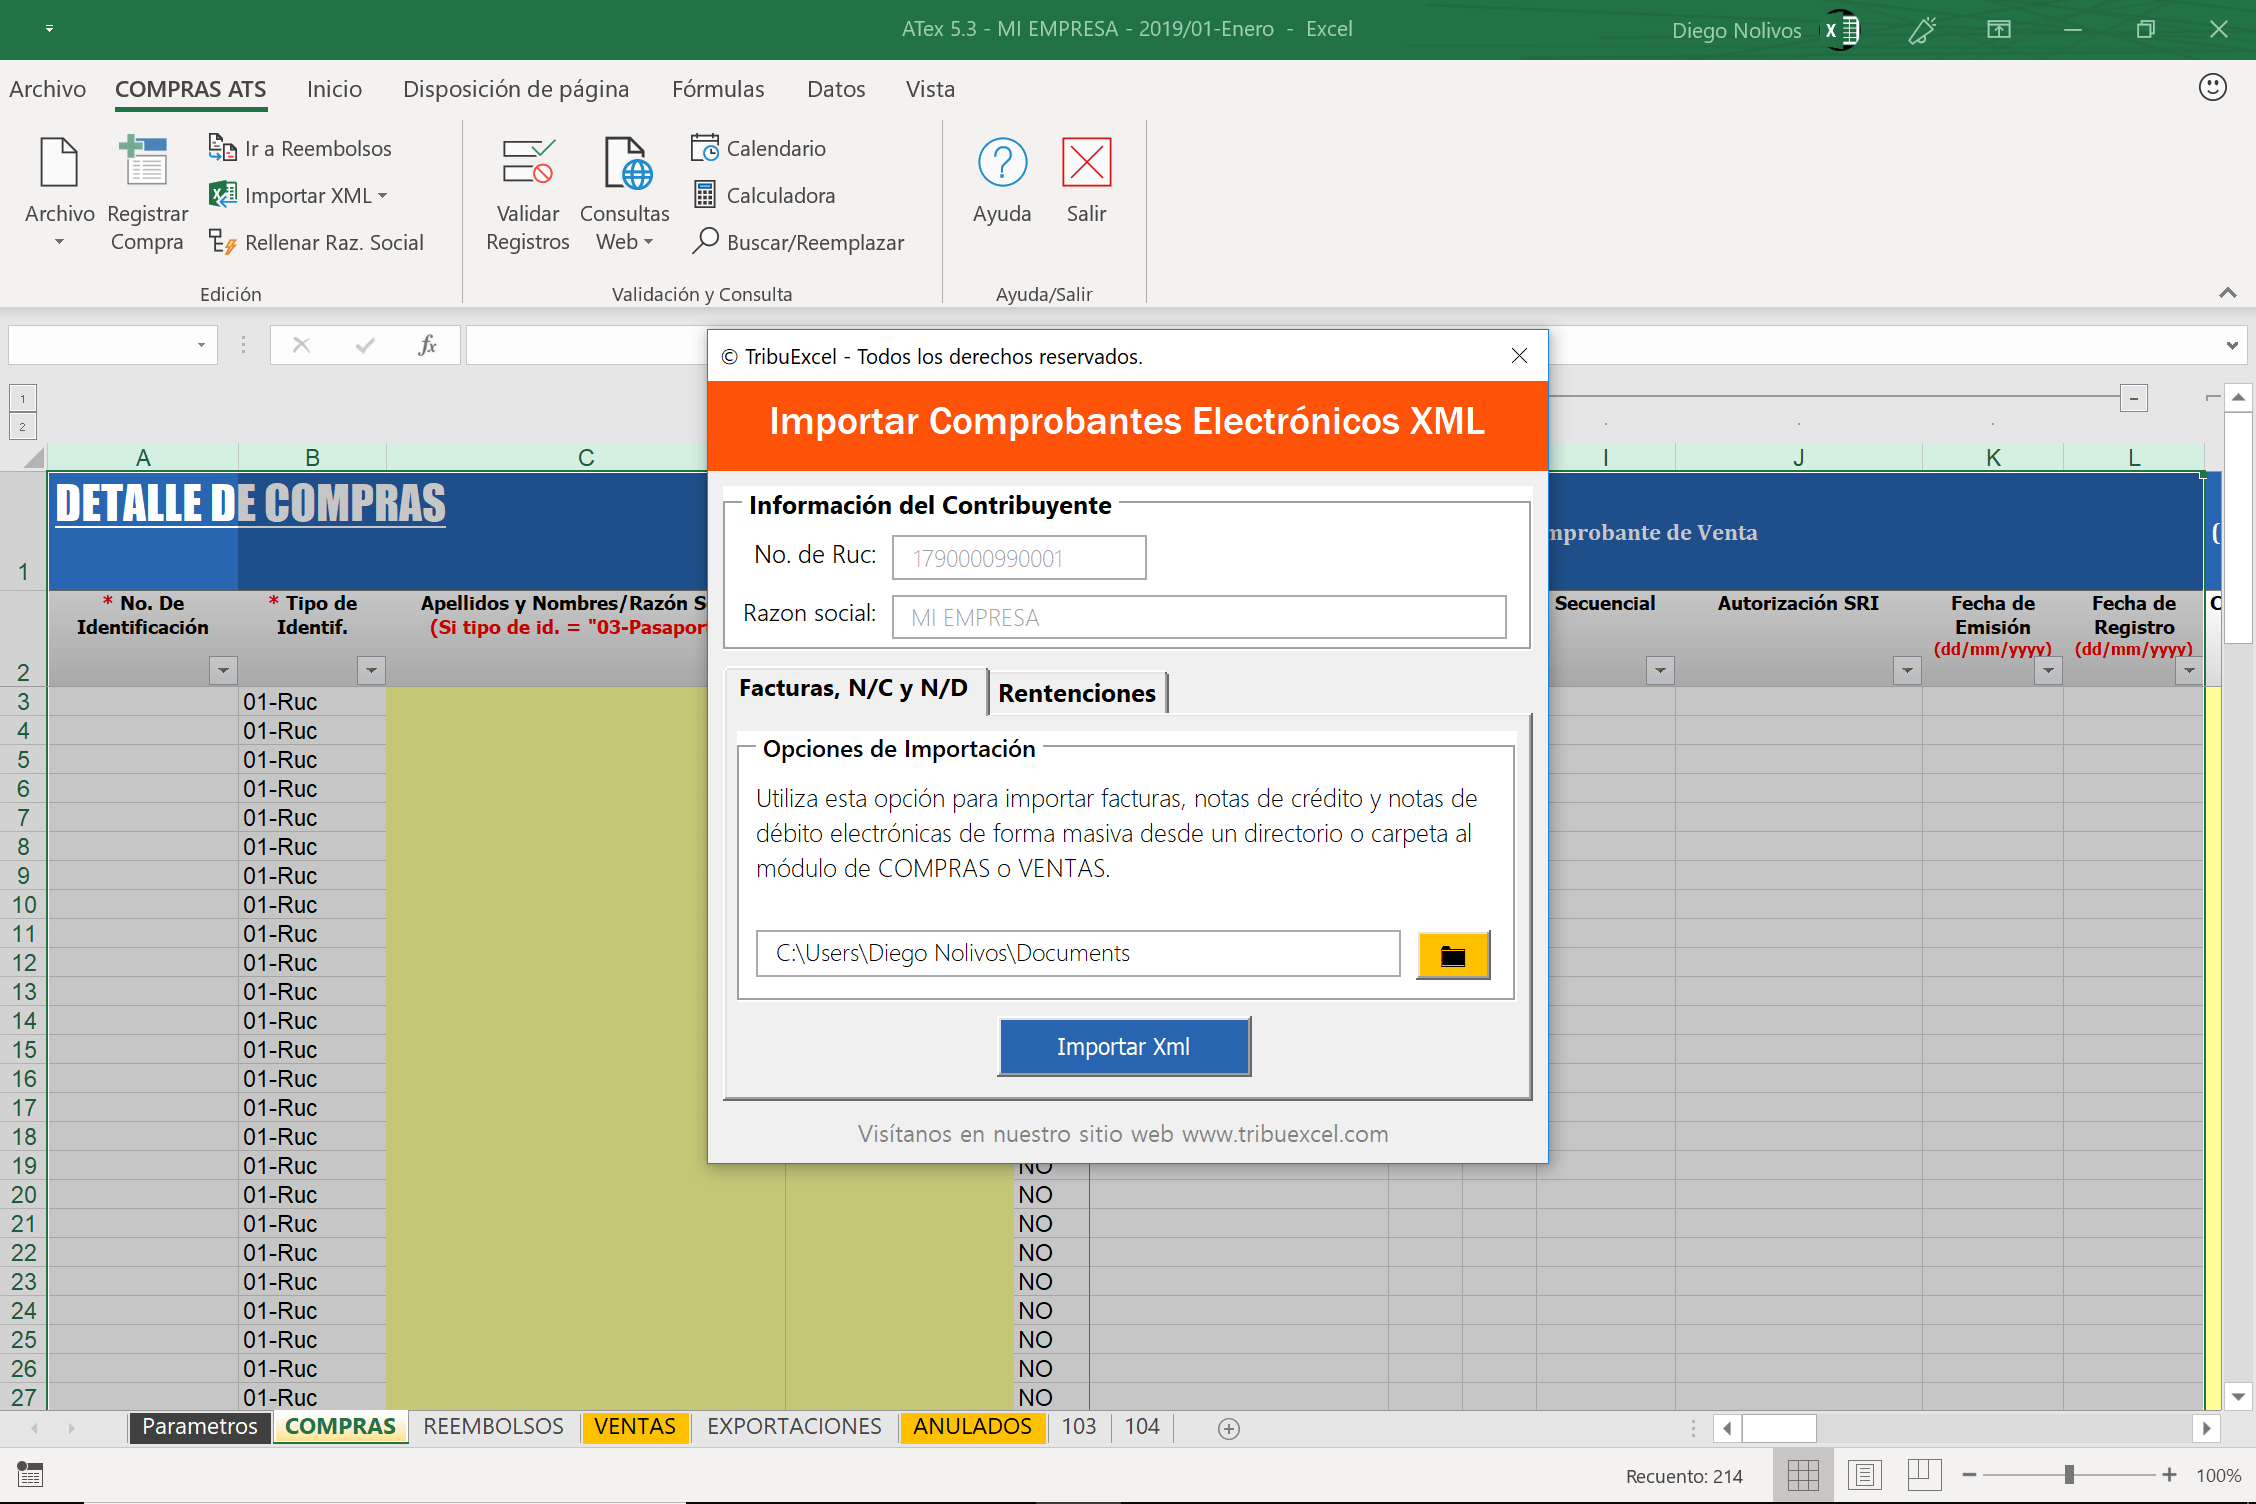Open Buscar/Reemplazar search tool
Image resolution: width=2256 pixels, height=1504 pixels.
[797, 242]
